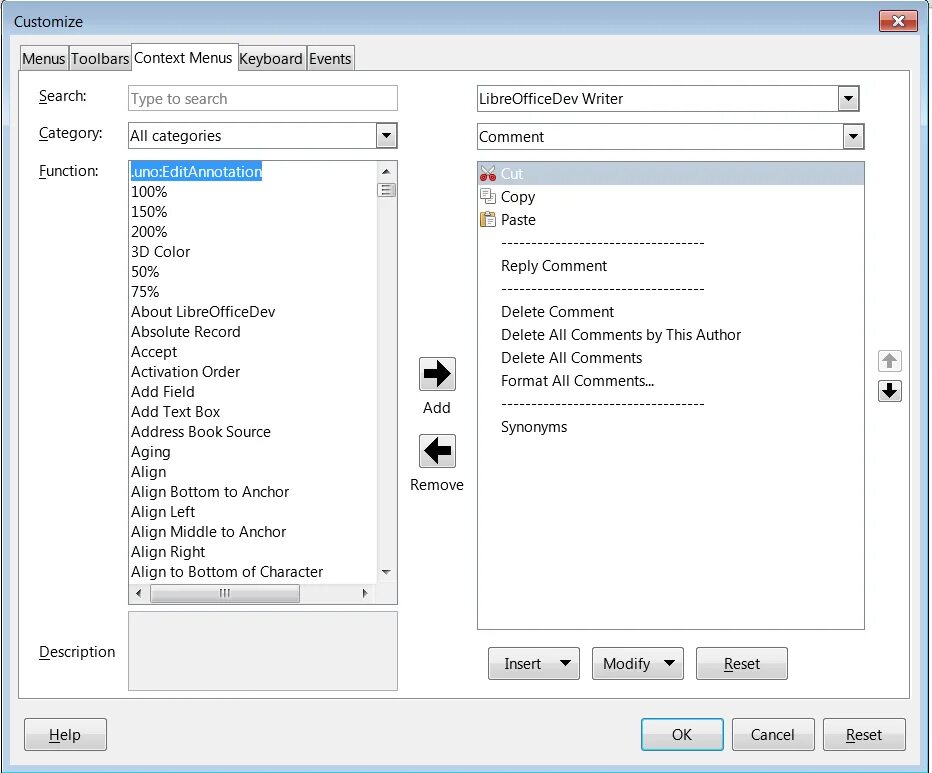
Task: Select Synonyms menu entry
Action: pos(670,427)
